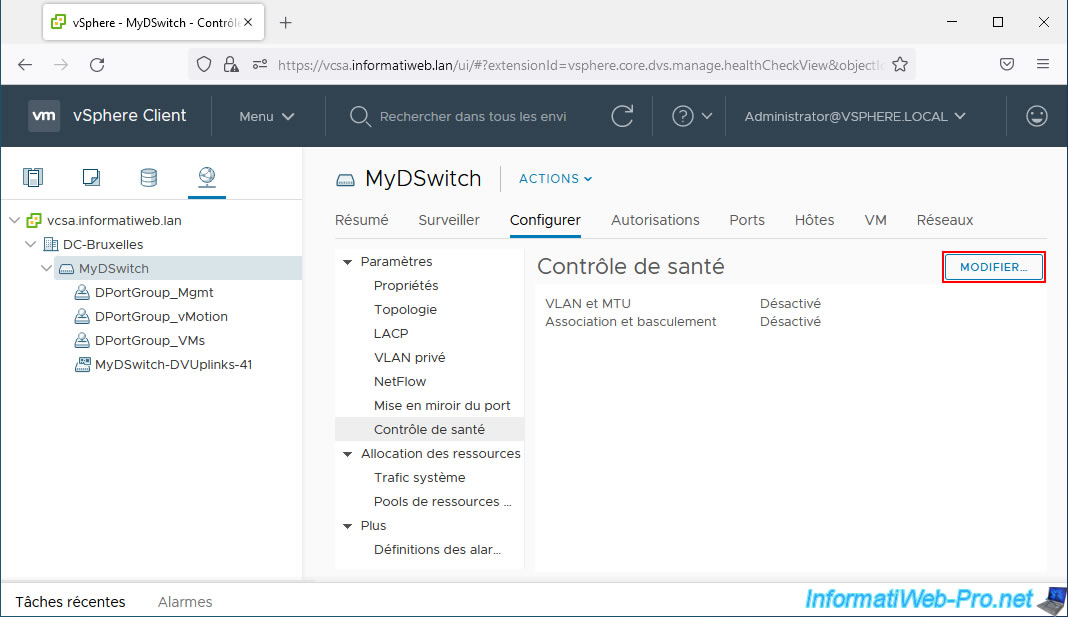Open the Hosts and Clusters inventory icon

(33, 178)
